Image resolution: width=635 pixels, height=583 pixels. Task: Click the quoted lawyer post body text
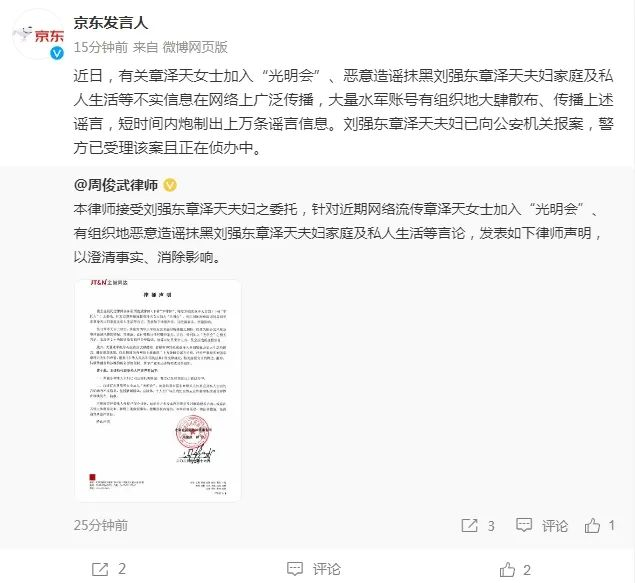coord(338,233)
